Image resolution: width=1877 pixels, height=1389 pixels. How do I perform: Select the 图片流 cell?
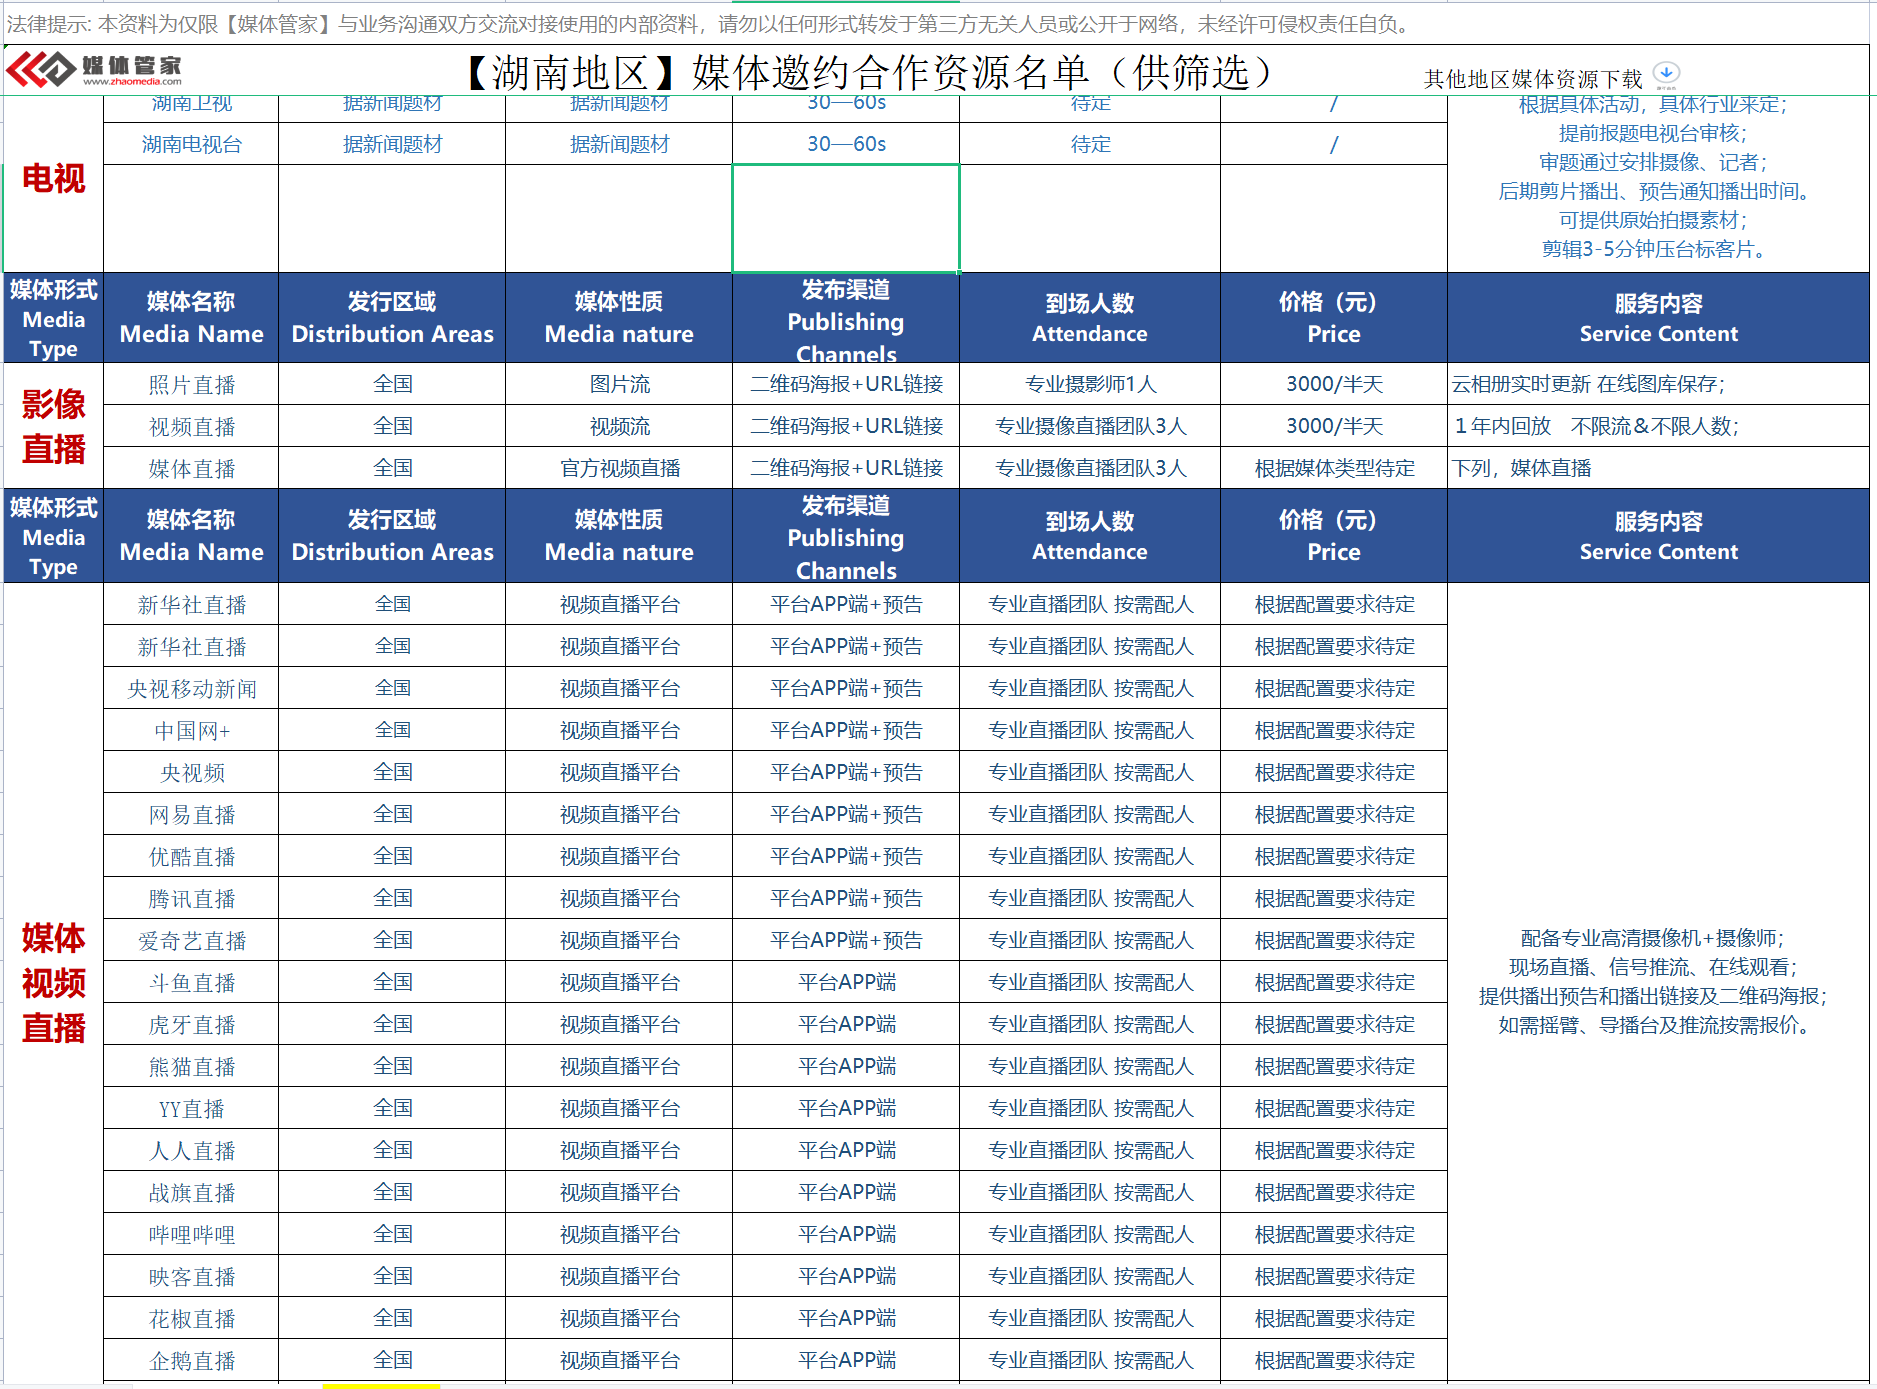(x=619, y=384)
